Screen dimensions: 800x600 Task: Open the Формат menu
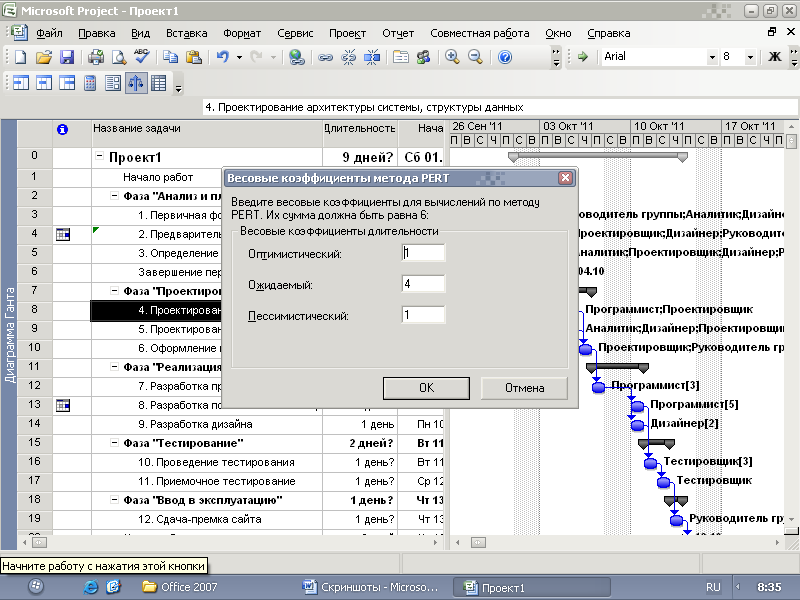[242, 33]
